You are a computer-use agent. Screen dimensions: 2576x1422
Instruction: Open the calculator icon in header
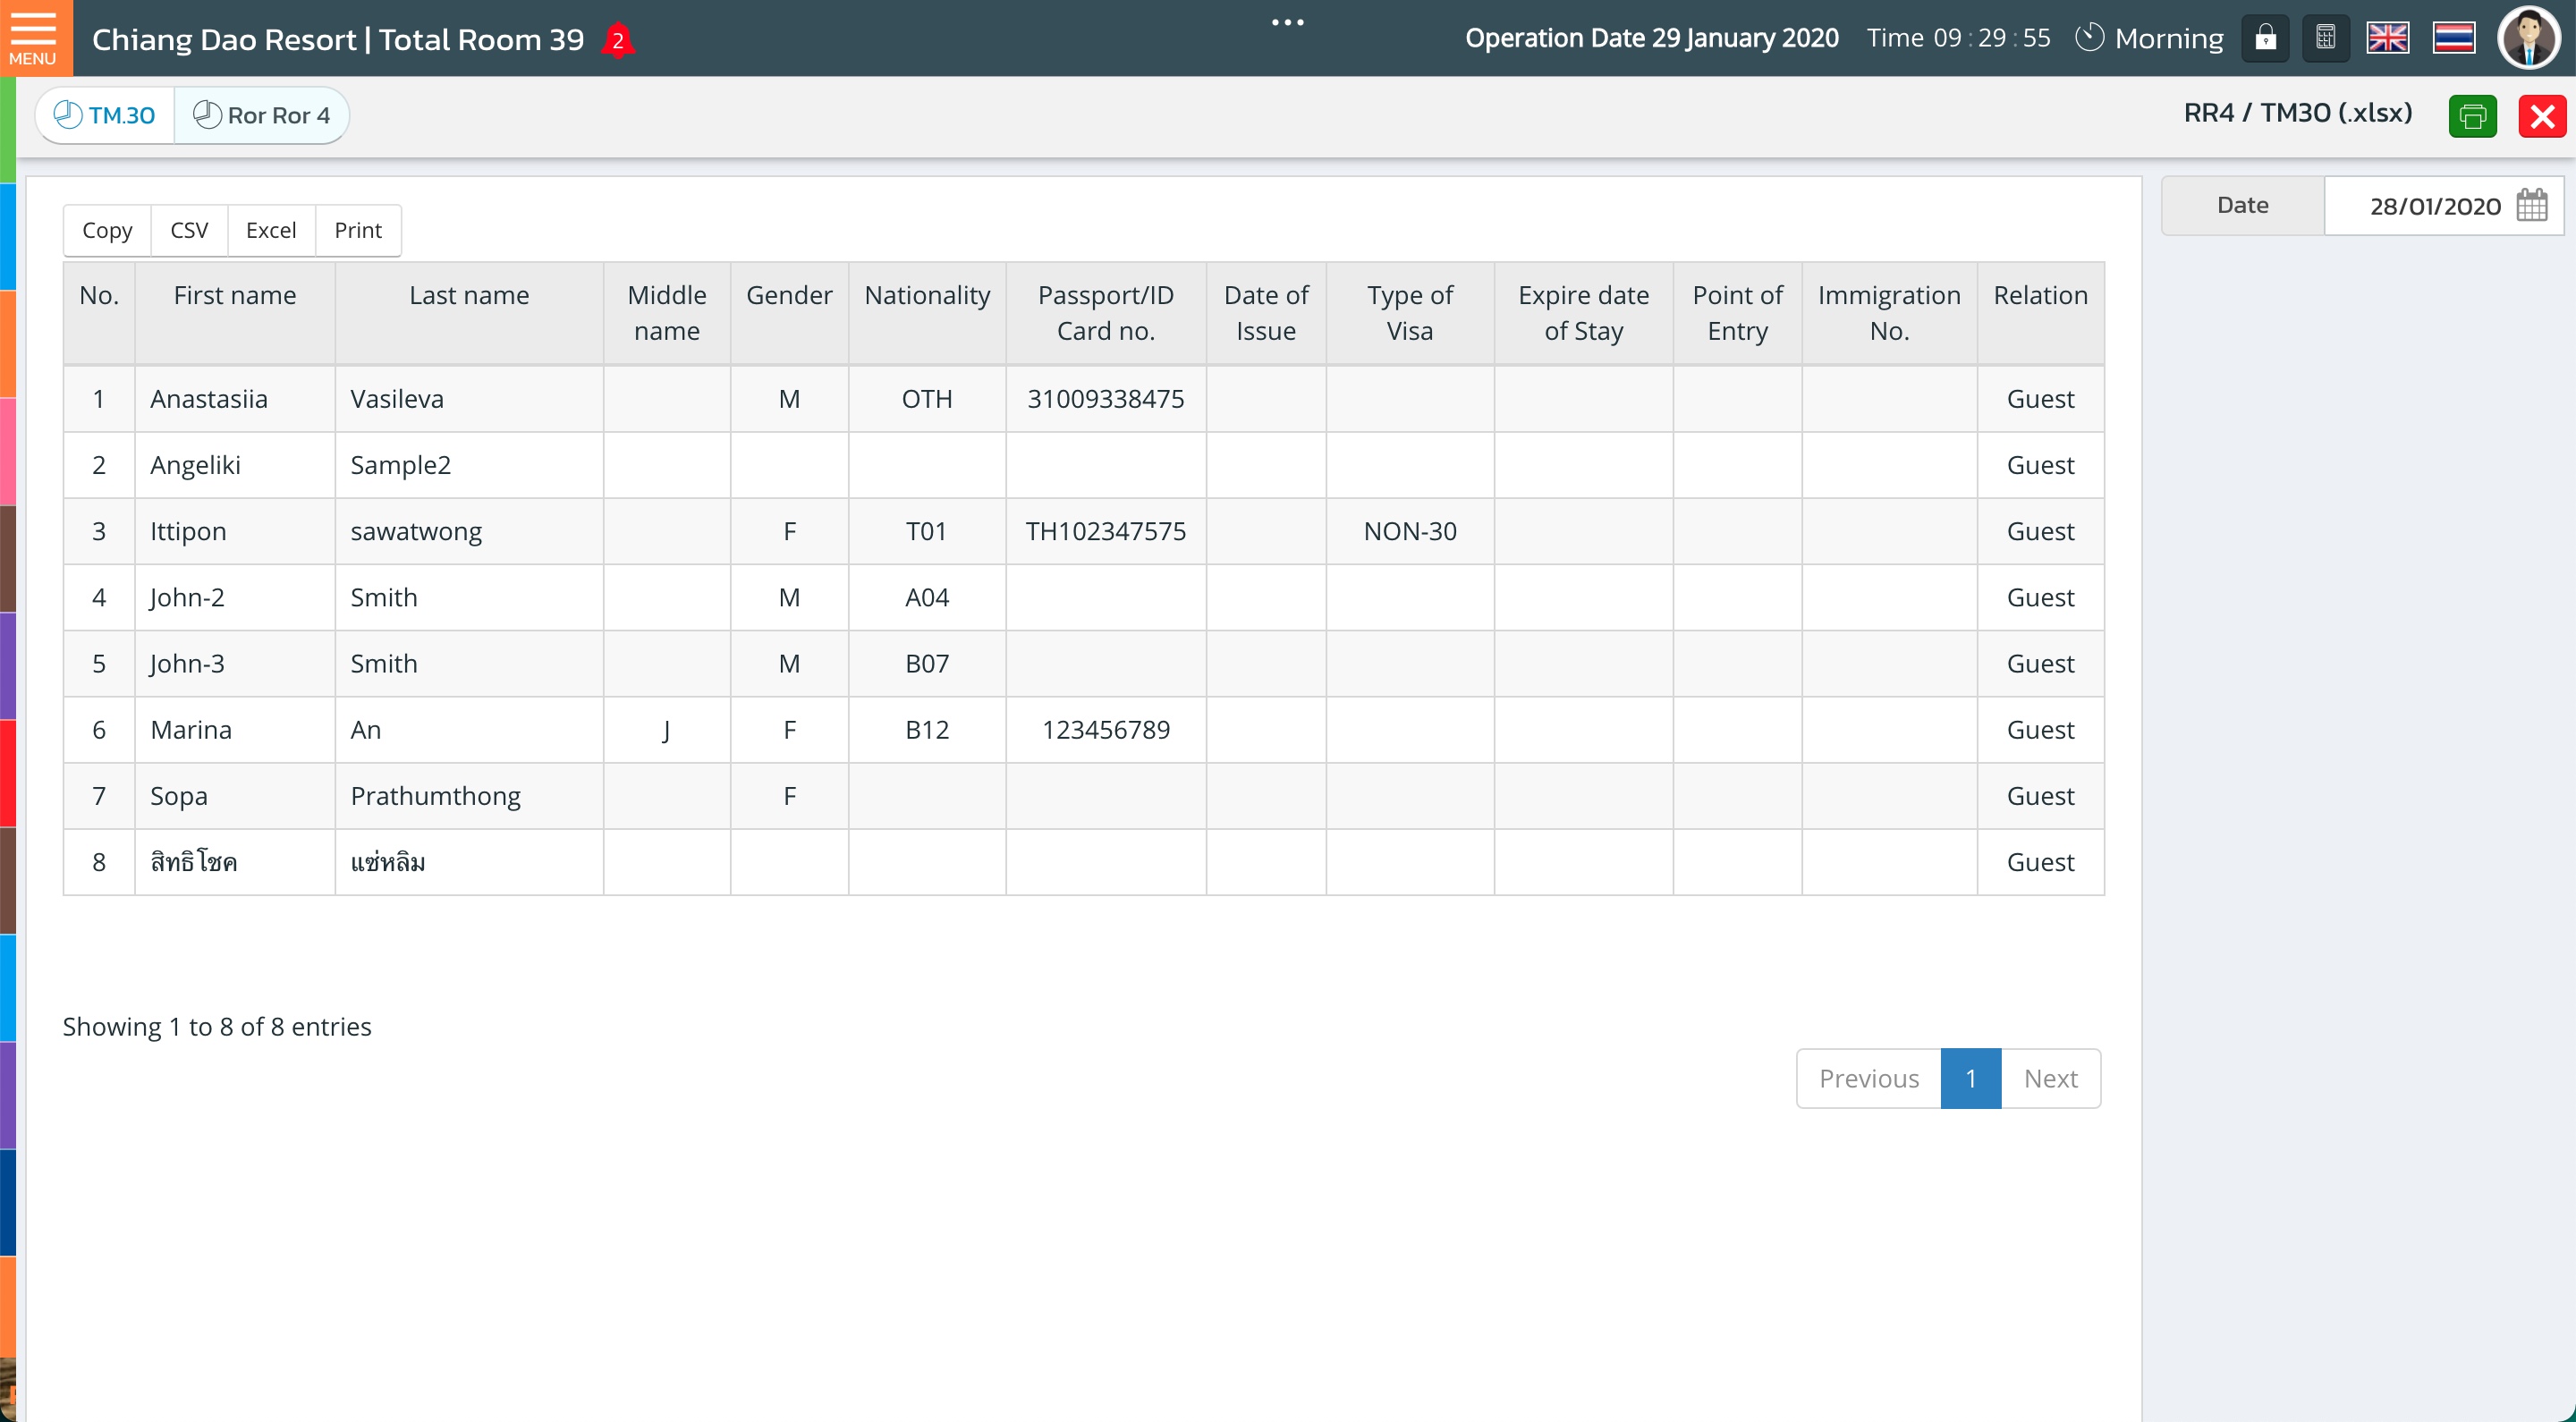[x=2325, y=39]
